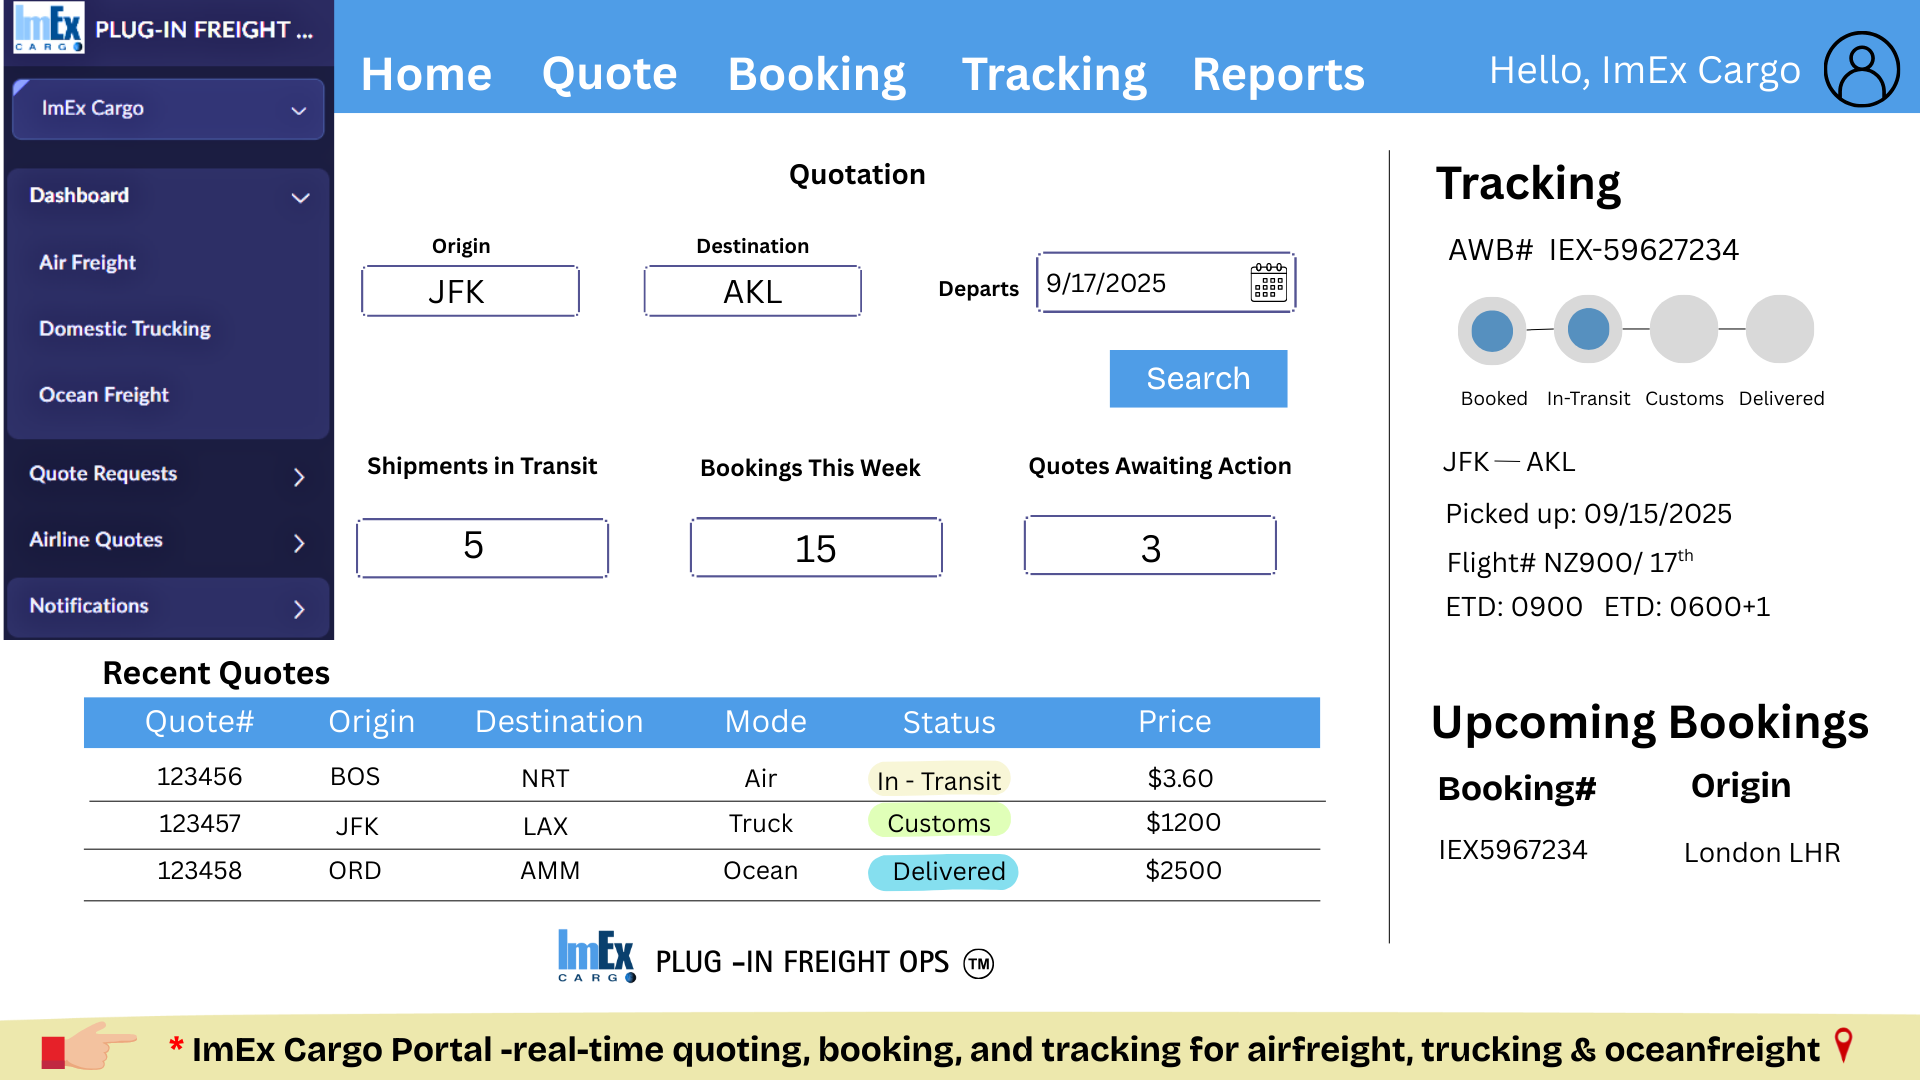Collapse the Dashboard section chevron
Viewport: 1920px width, 1080px height.
[299, 197]
